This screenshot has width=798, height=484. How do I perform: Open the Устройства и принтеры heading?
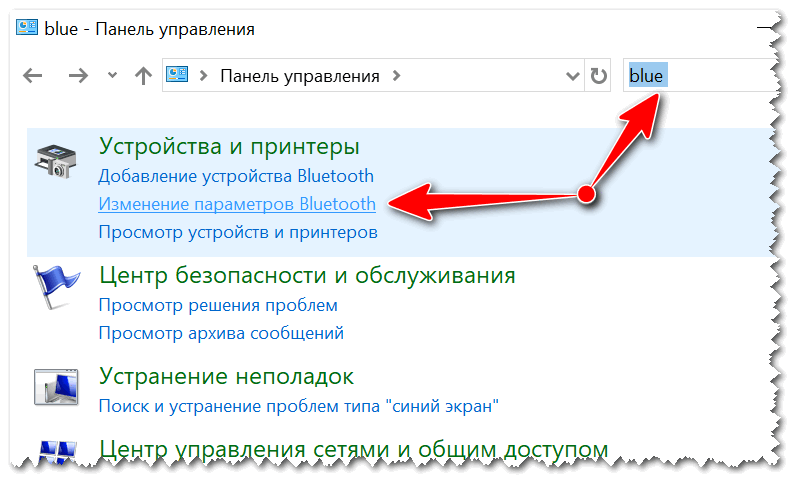click(229, 147)
